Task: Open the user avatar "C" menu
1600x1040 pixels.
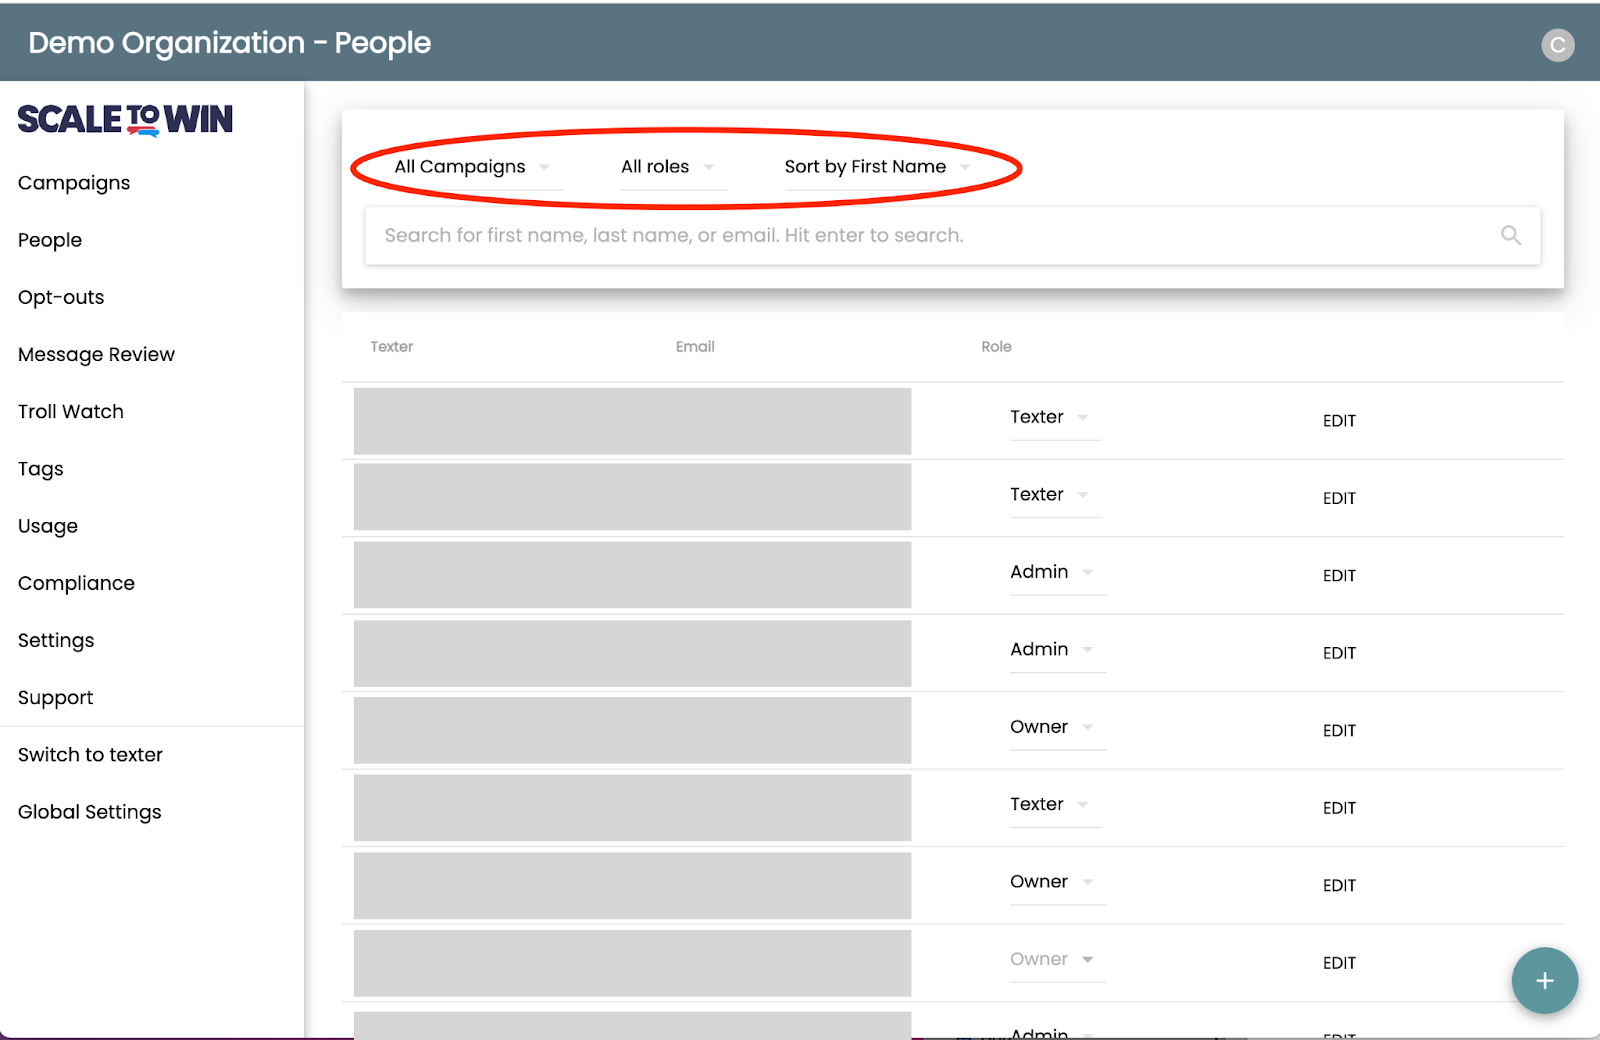Action: (1557, 45)
